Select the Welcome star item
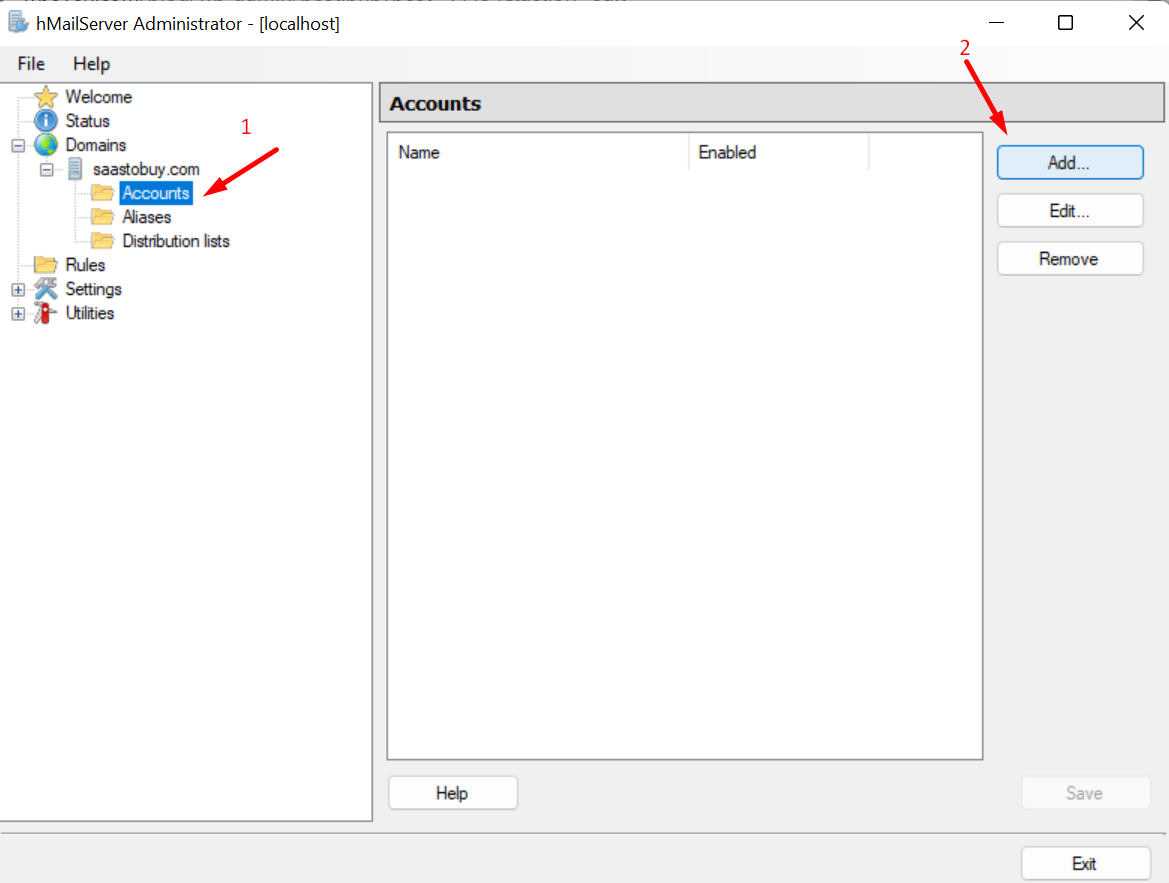1169x883 pixels. tap(46, 96)
